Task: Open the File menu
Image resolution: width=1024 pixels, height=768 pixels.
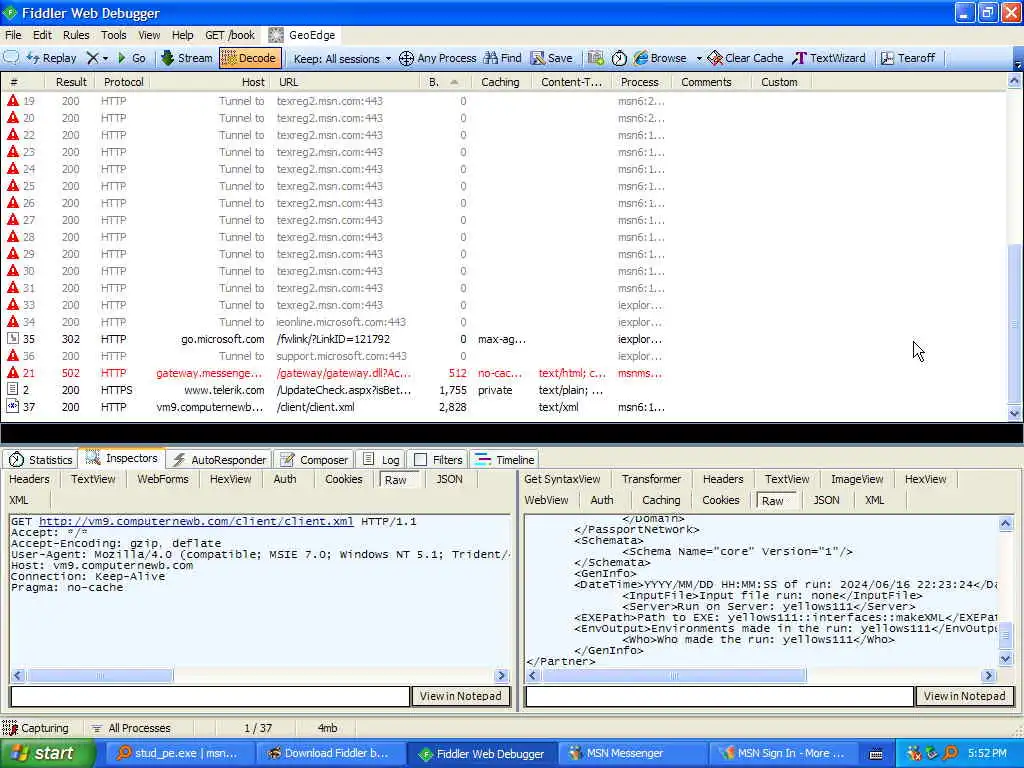Action: (13, 35)
